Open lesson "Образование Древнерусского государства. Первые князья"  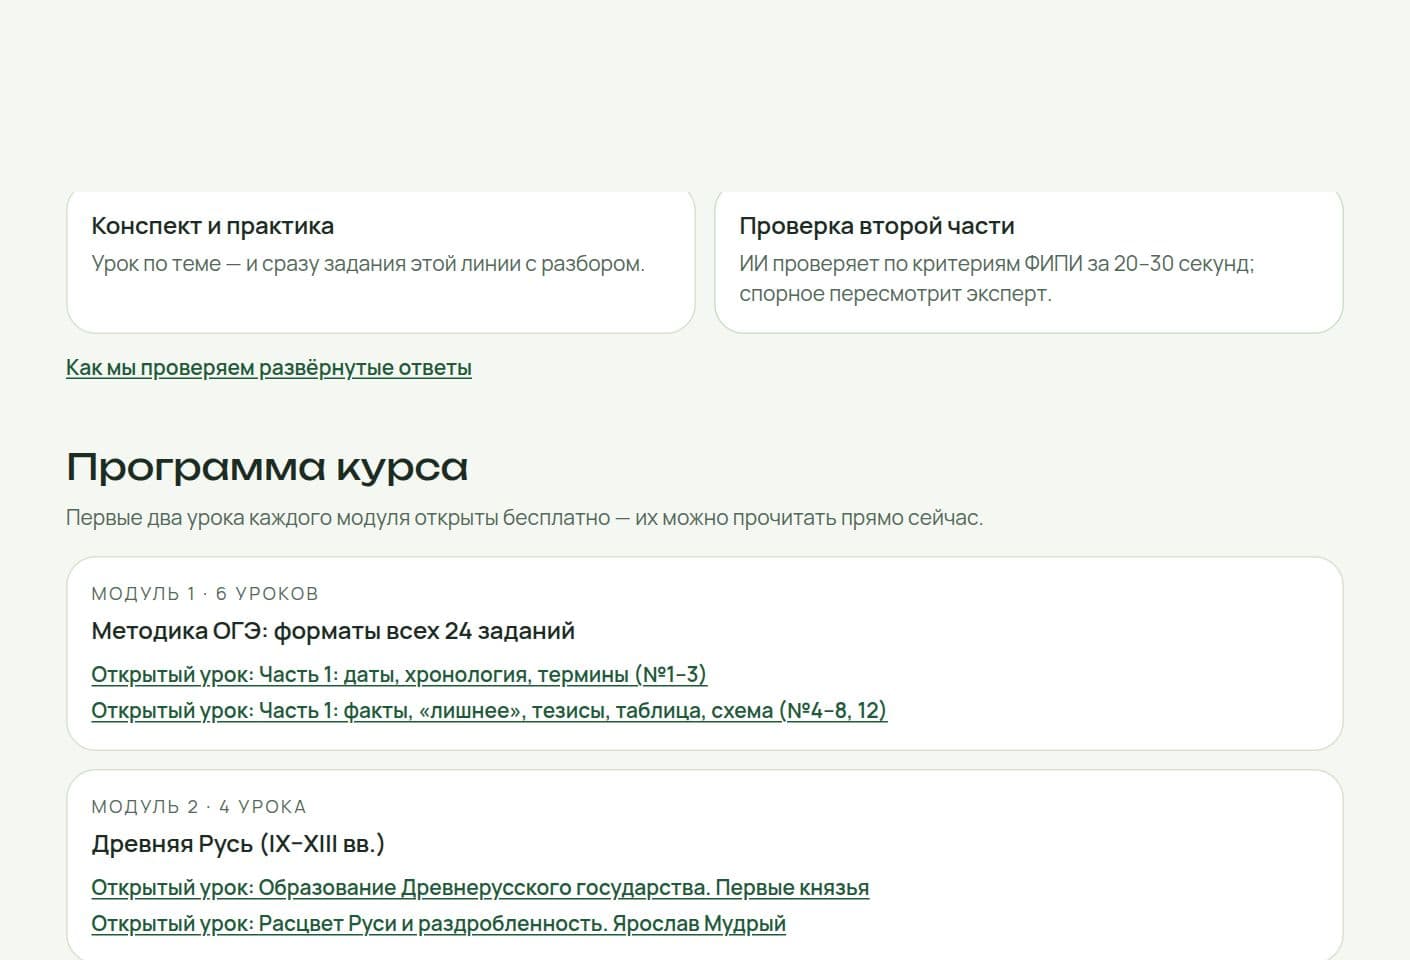point(480,888)
